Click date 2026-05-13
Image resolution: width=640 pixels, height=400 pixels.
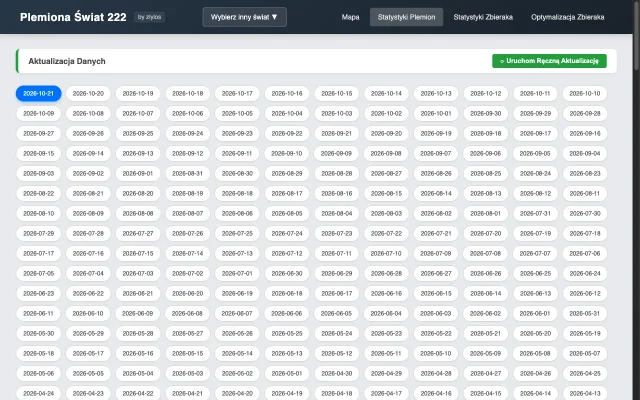tap(287, 353)
